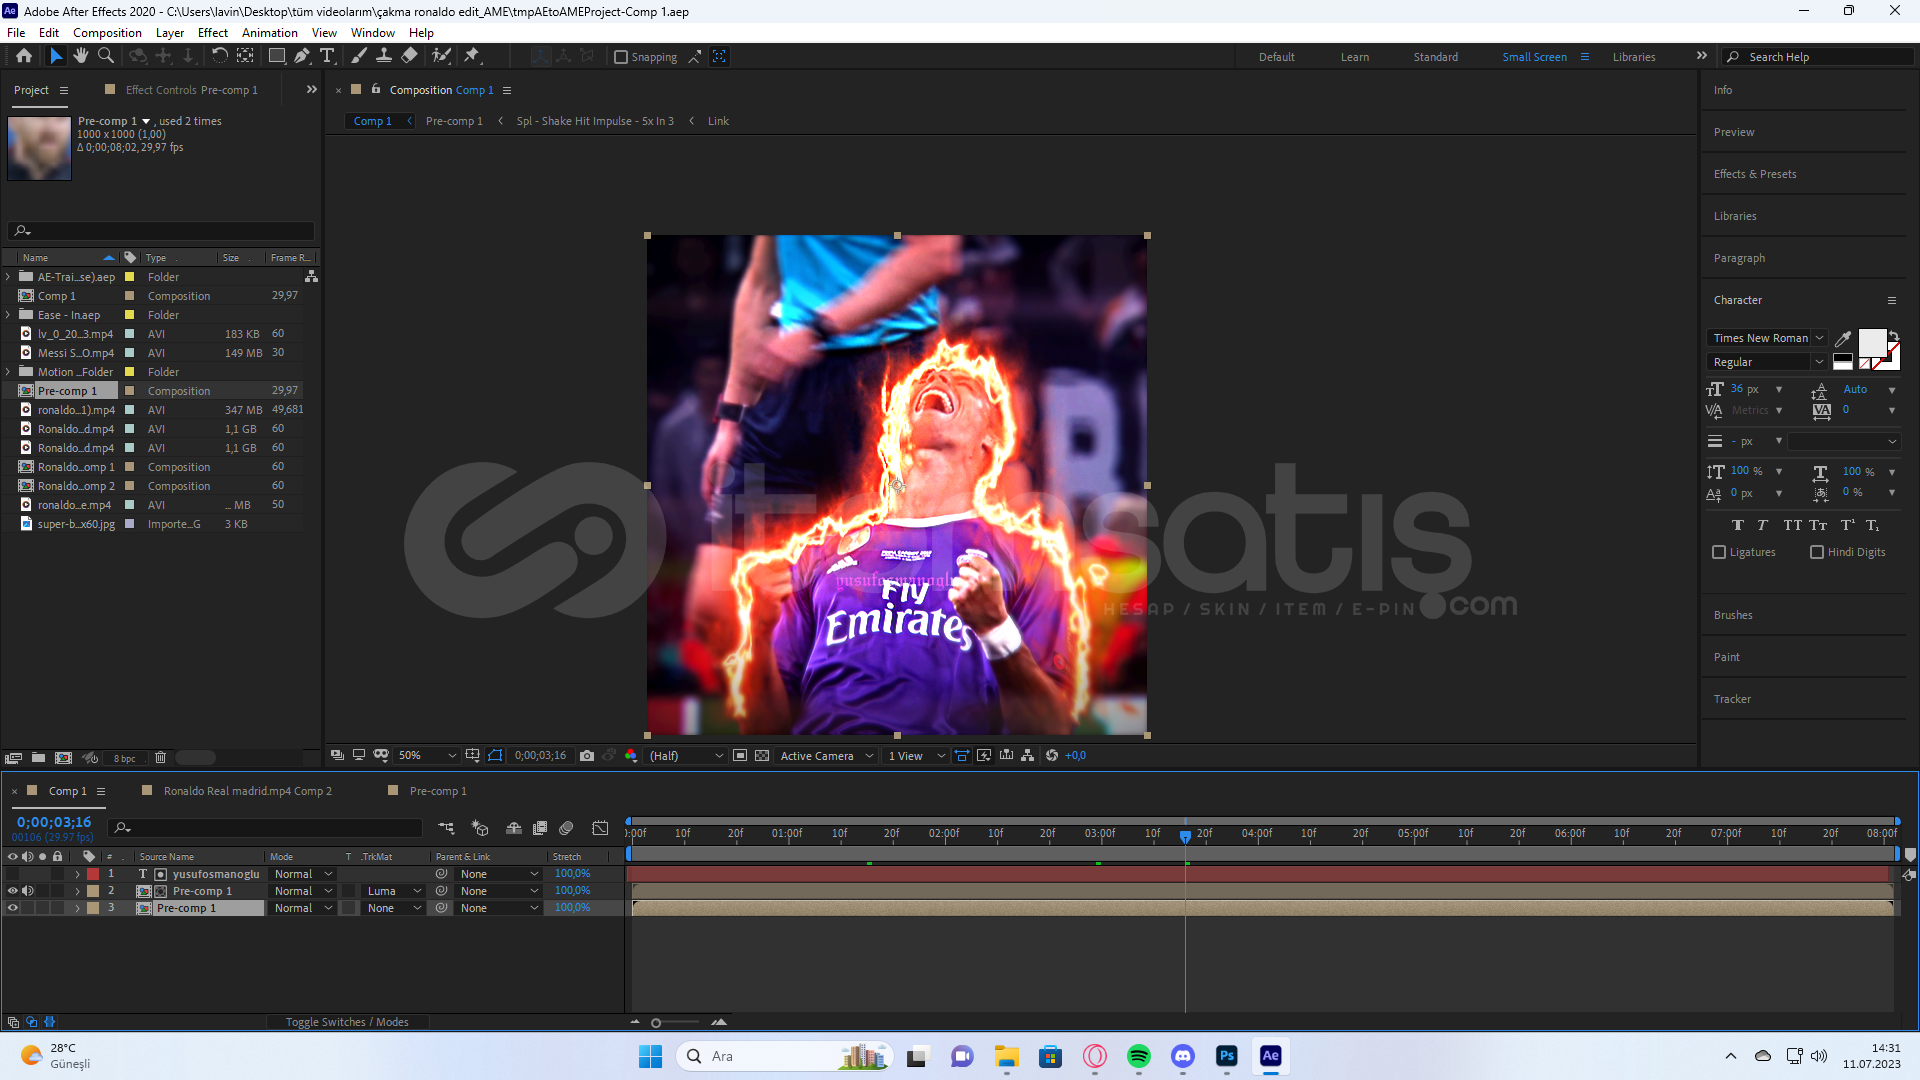Switch to the Standard workspace
Screen dimensions: 1920x1080
coord(1435,57)
